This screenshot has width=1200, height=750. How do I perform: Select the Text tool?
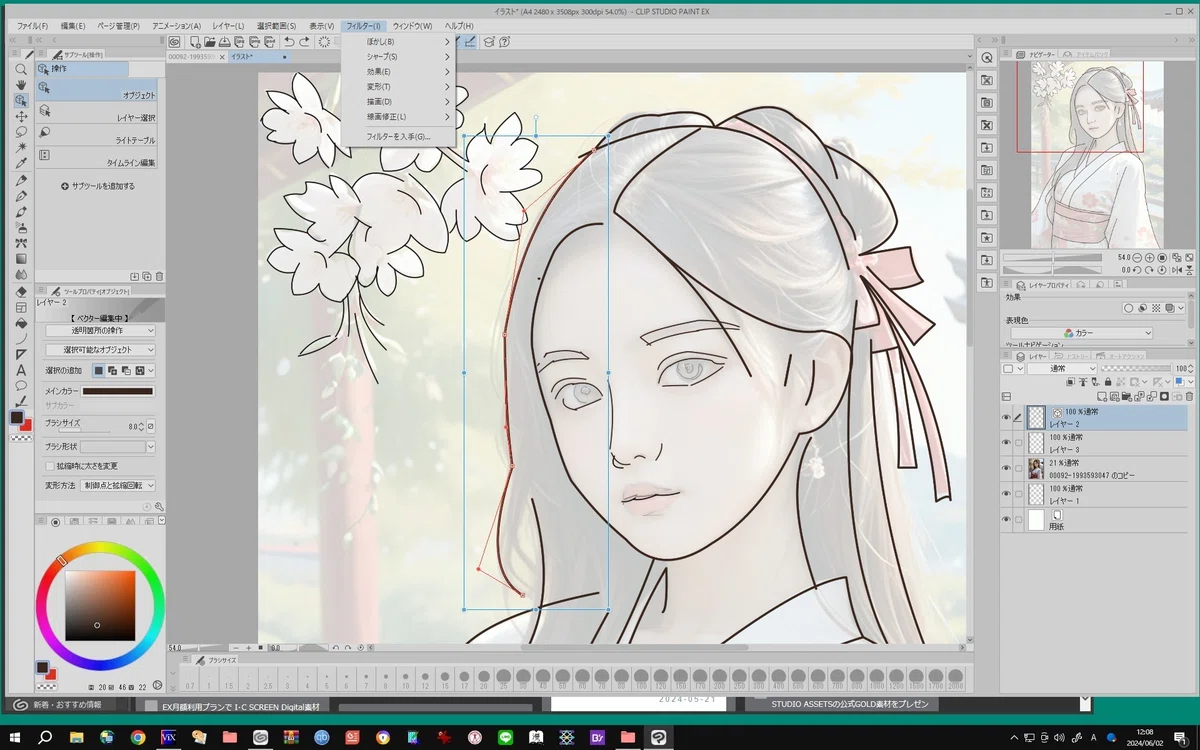[20, 370]
